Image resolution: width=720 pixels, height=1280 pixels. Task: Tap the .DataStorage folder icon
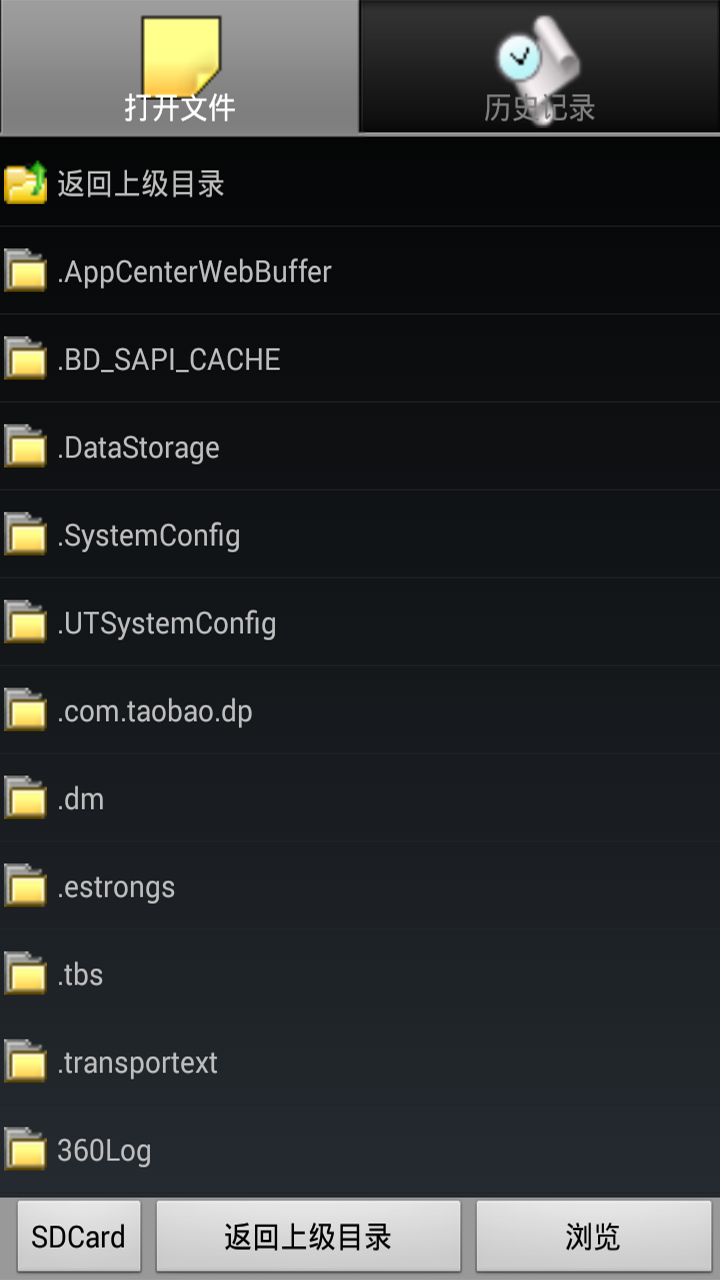tap(26, 447)
